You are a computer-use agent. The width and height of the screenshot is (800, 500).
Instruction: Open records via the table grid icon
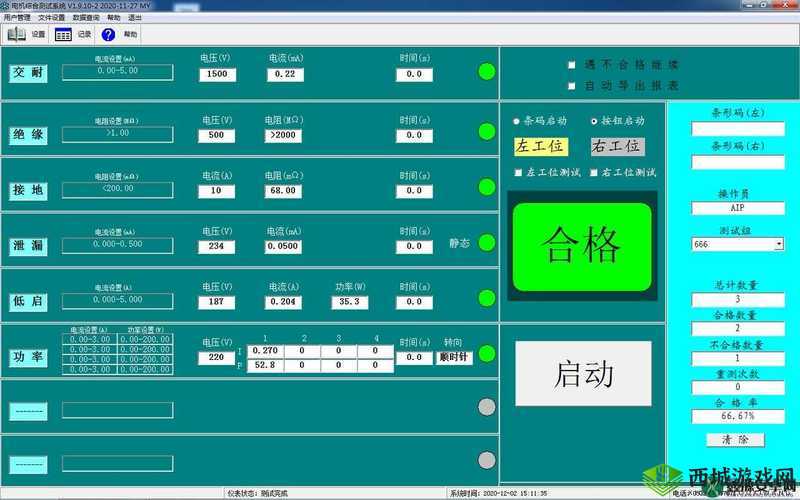[63, 35]
